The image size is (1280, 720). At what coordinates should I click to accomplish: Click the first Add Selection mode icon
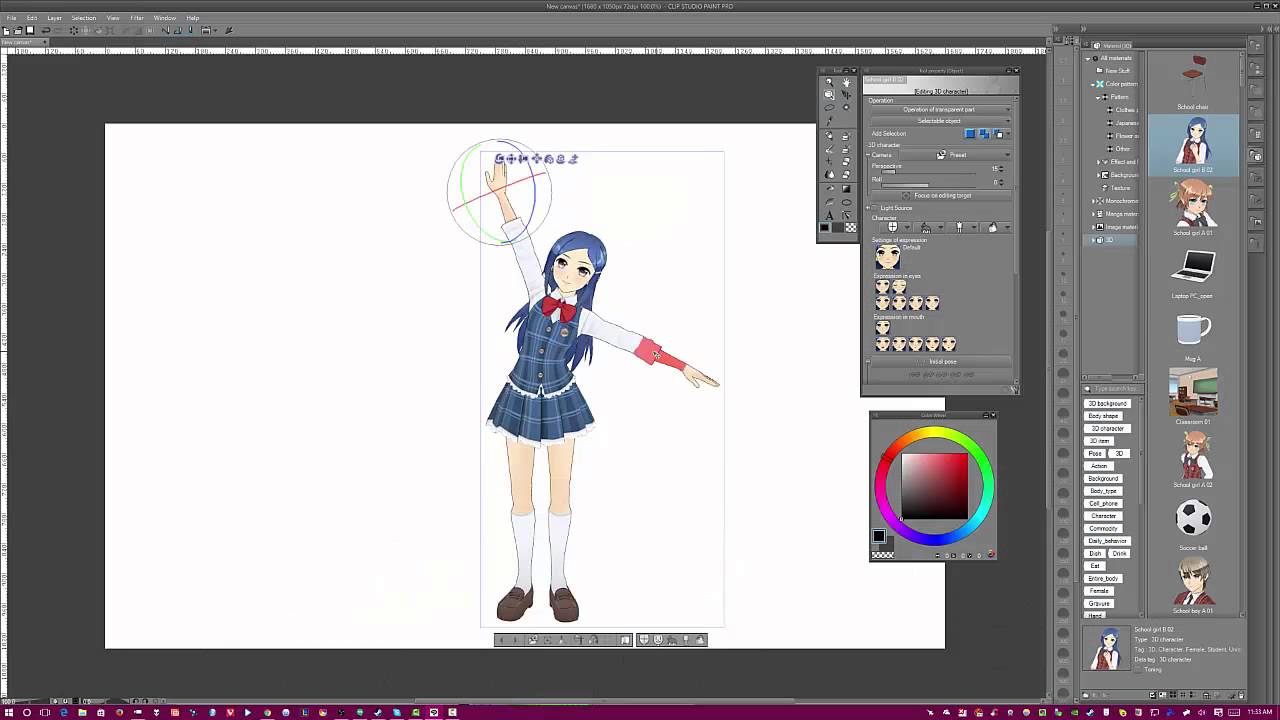click(970, 134)
